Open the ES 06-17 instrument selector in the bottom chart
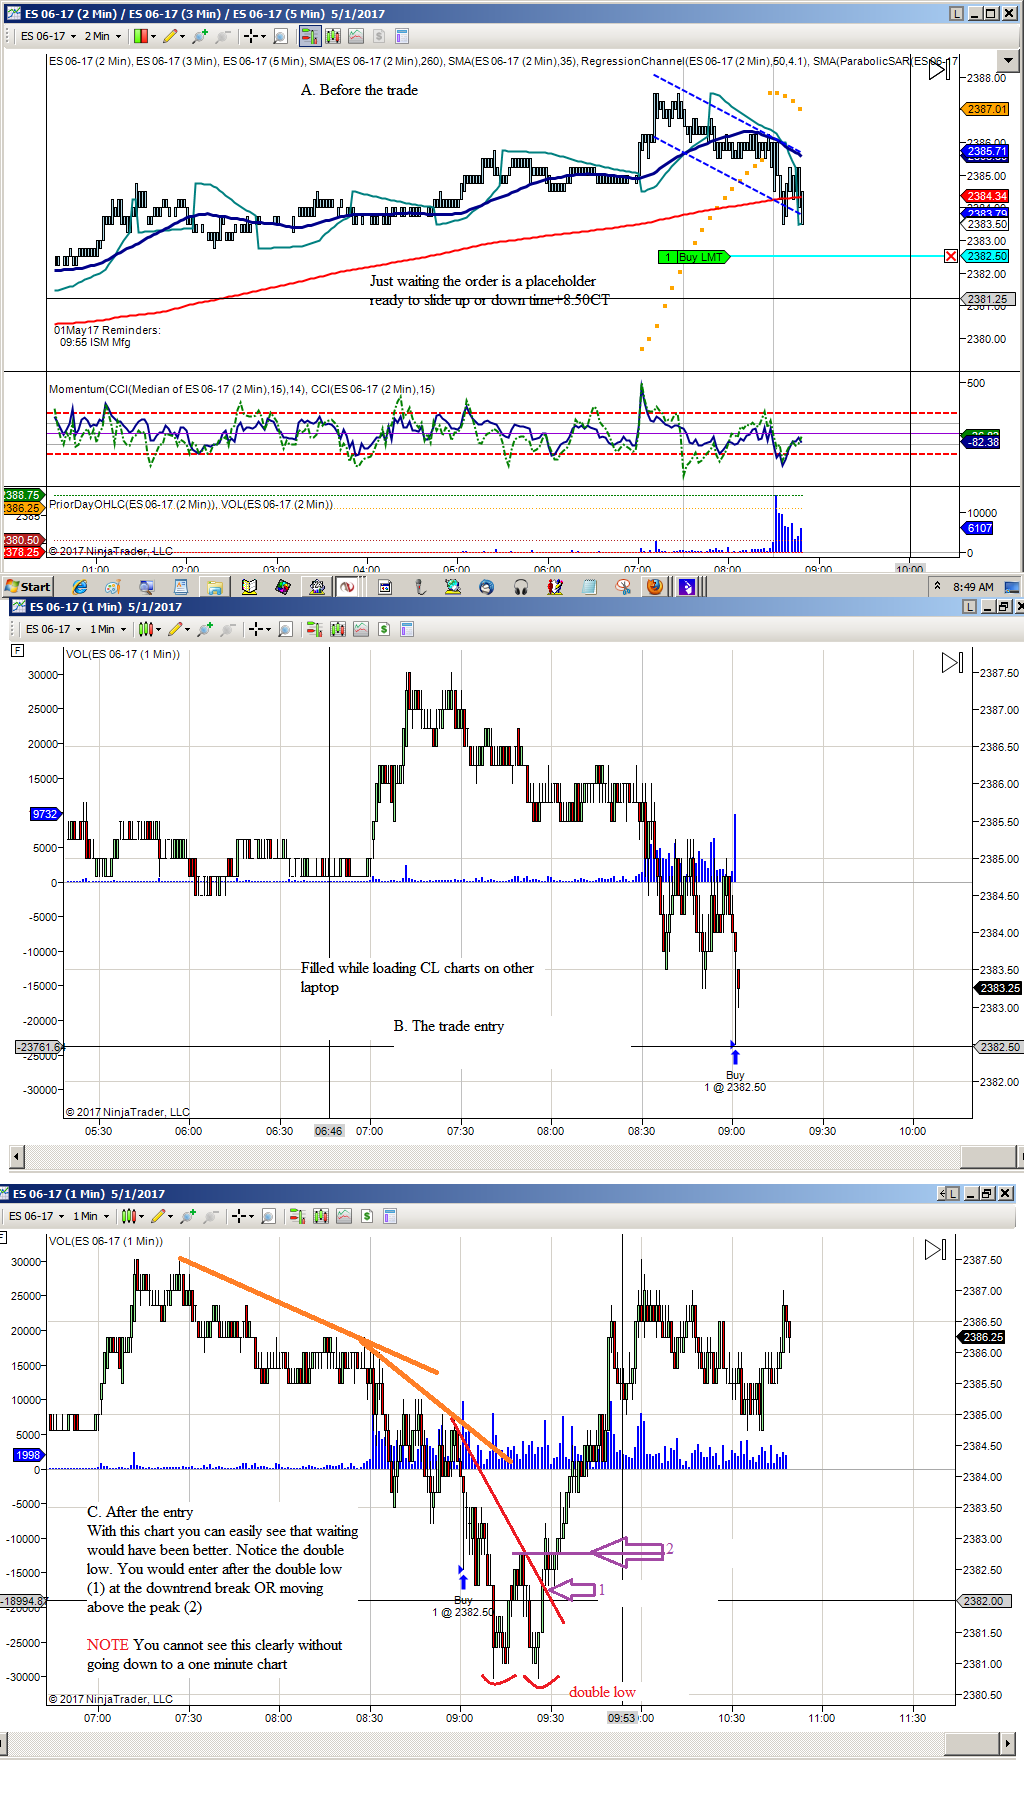The width and height of the screenshot is (1024, 1816). point(36,1216)
